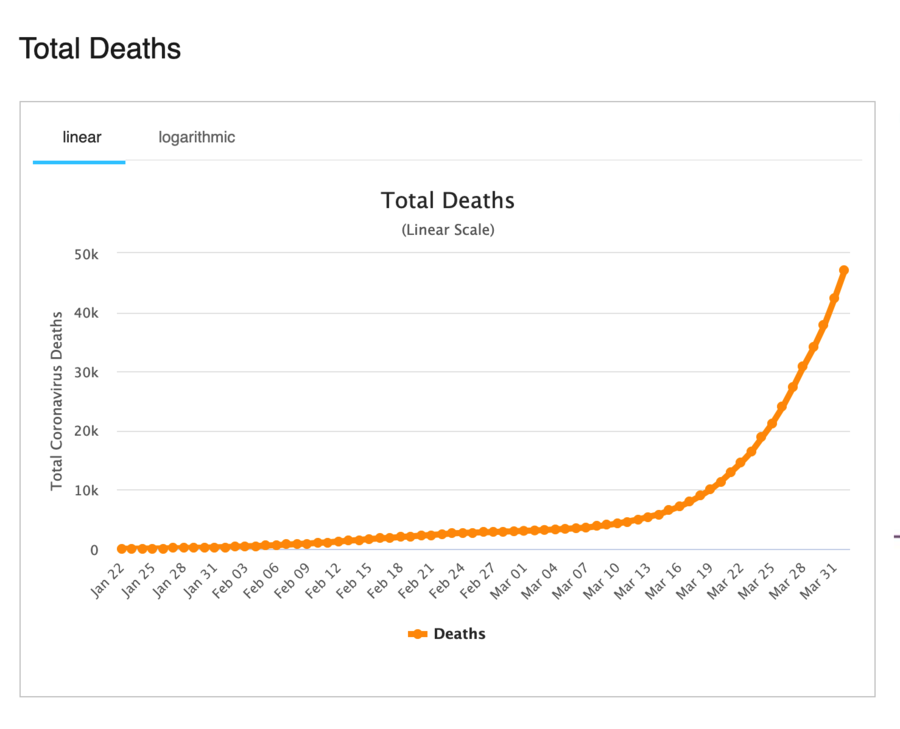Toggle the Deaths legend series
This screenshot has width=900, height=729.
coord(459,634)
